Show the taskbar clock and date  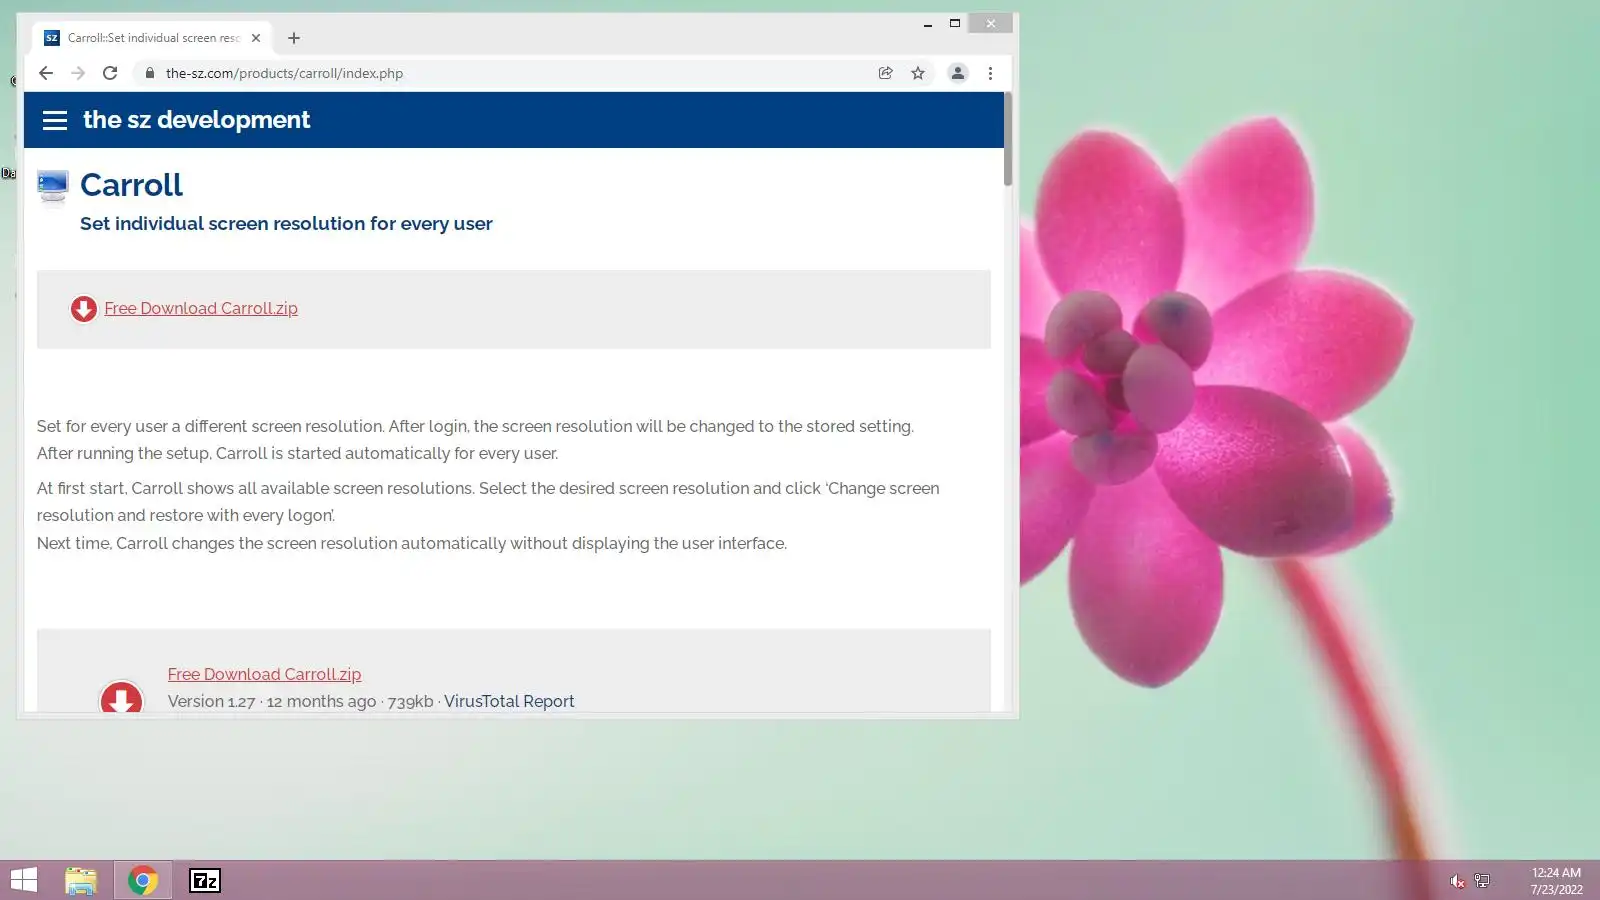coord(1556,881)
